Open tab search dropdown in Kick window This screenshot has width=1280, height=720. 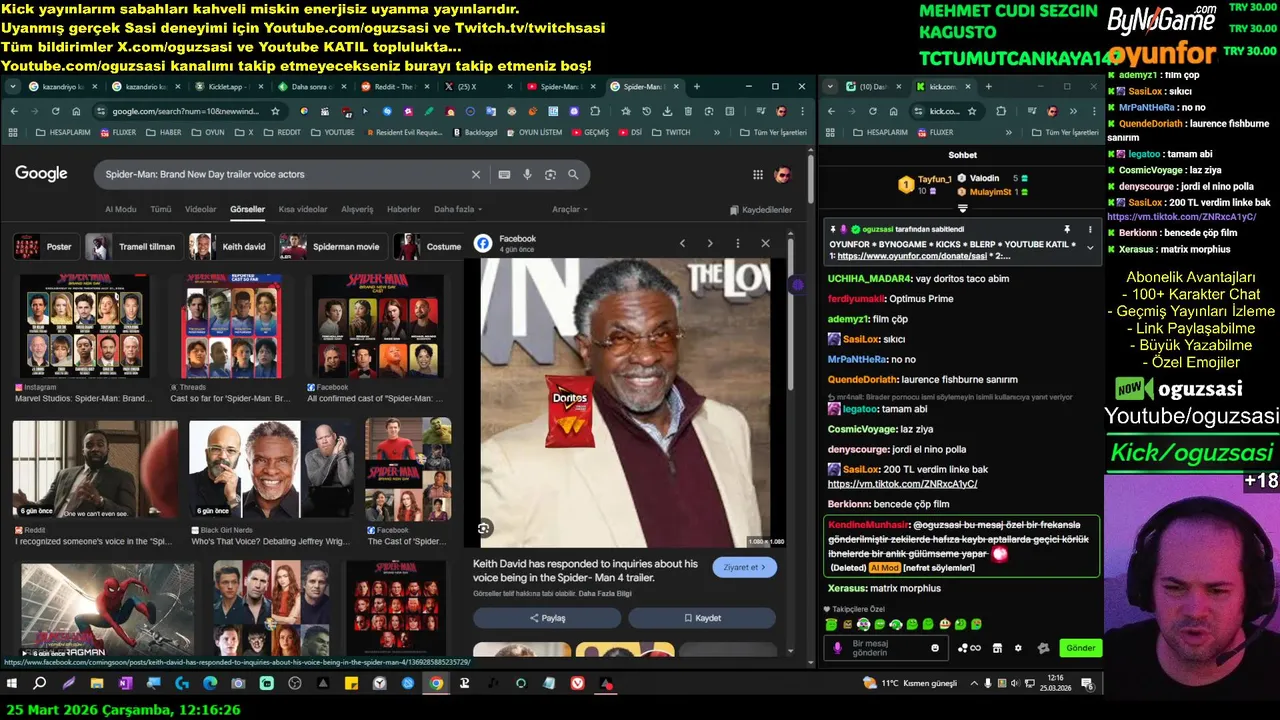(x=831, y=87)
